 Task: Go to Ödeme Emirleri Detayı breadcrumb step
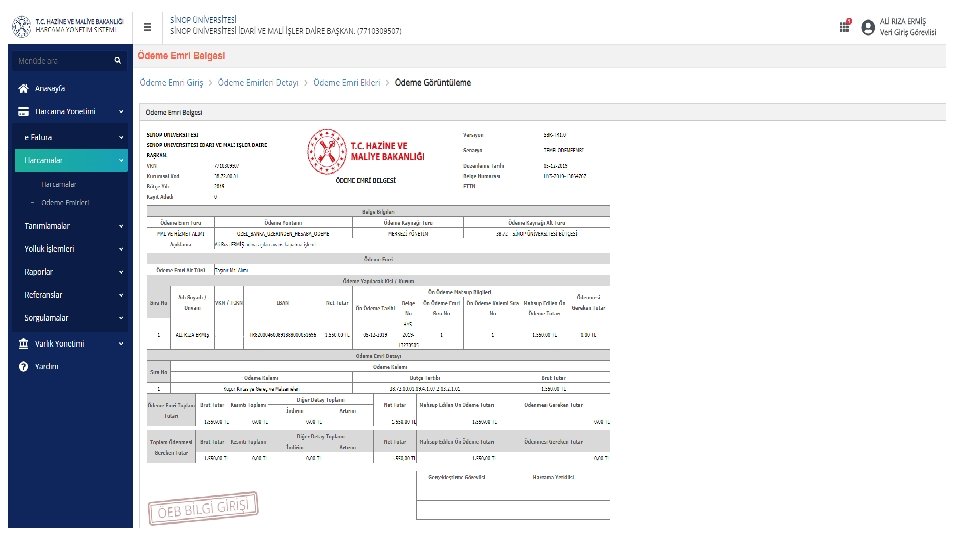(258, 83)
